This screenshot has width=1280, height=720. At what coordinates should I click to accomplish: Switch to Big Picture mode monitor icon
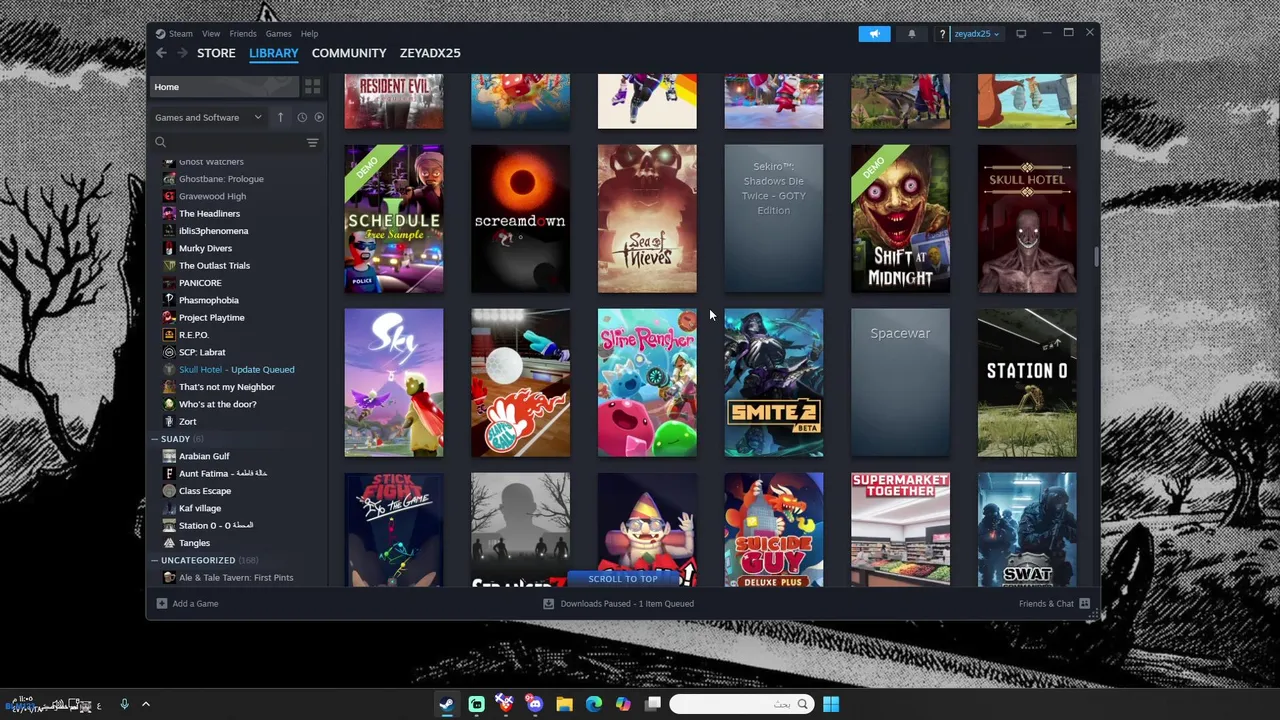[x=1021, y=34]
